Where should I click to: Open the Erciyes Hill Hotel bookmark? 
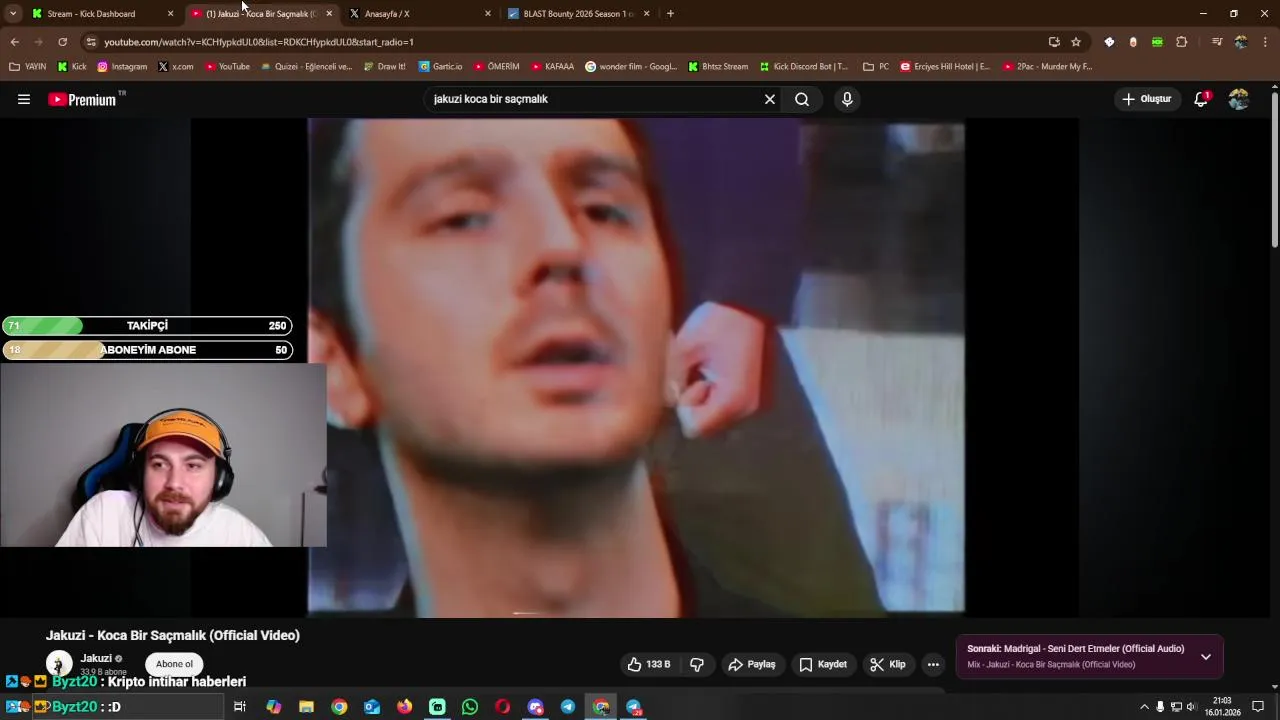tap(945, 67)
